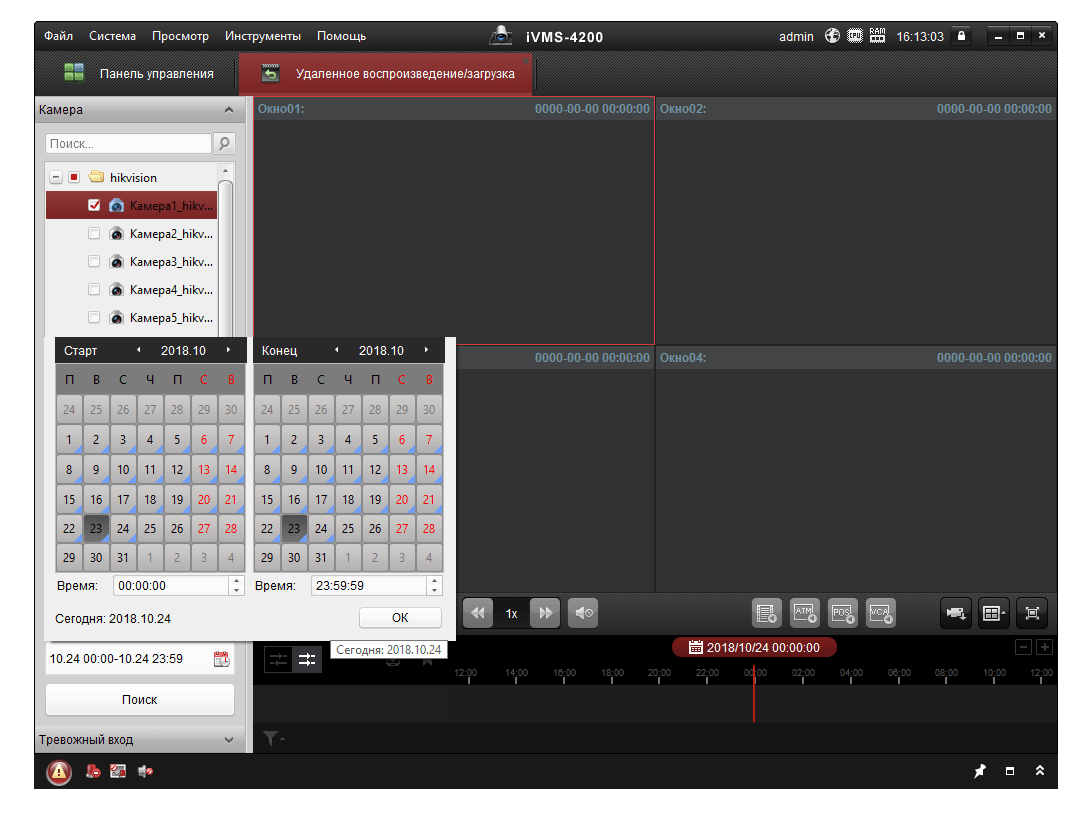This screenshot has height=818, width=1083.
Task: Select the asynchronous playback sliders icon
Action: [307, 660]
